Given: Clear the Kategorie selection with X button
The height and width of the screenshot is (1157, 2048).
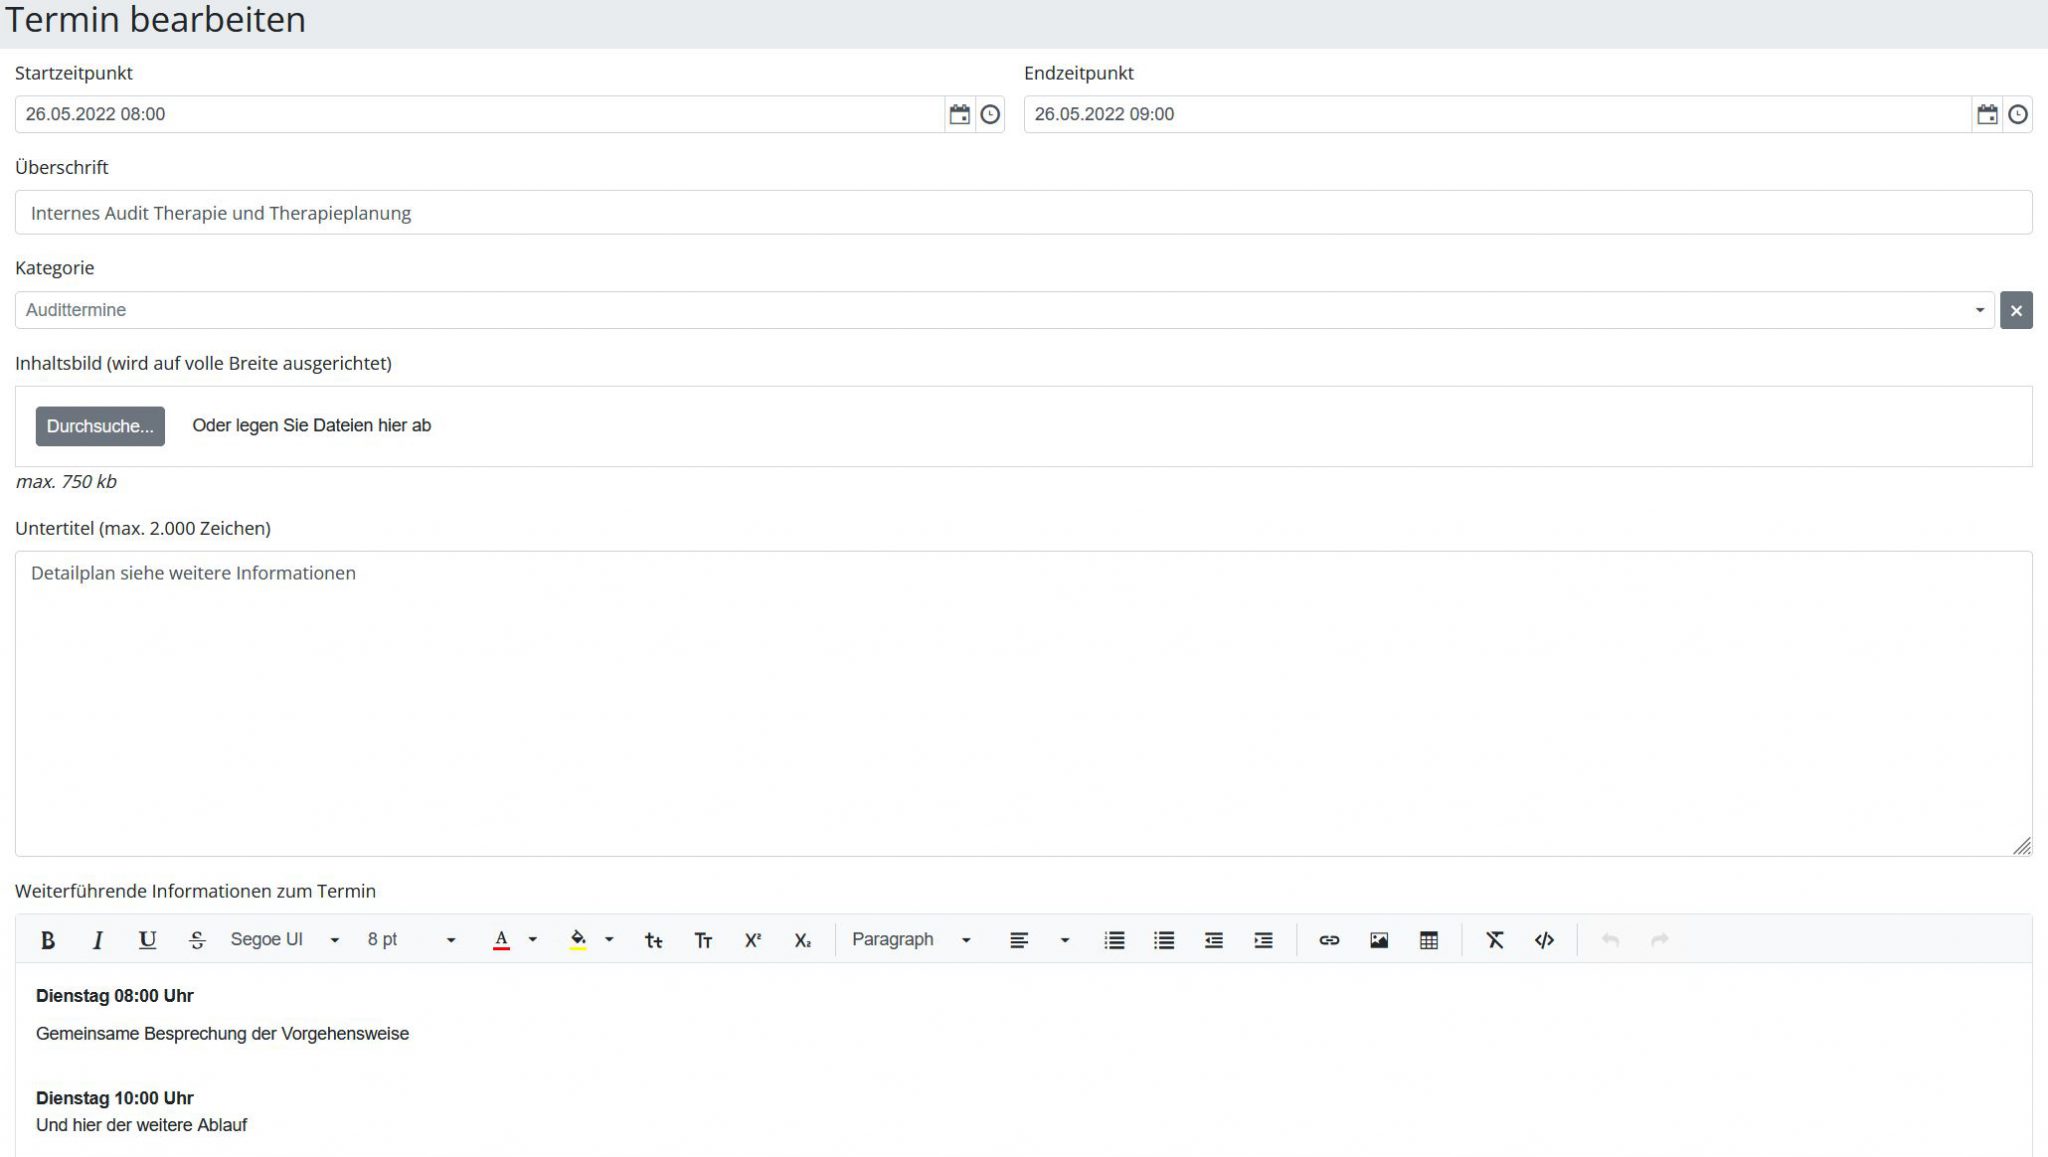Looking at the screenshot, I should click(x=2016, y=310).
